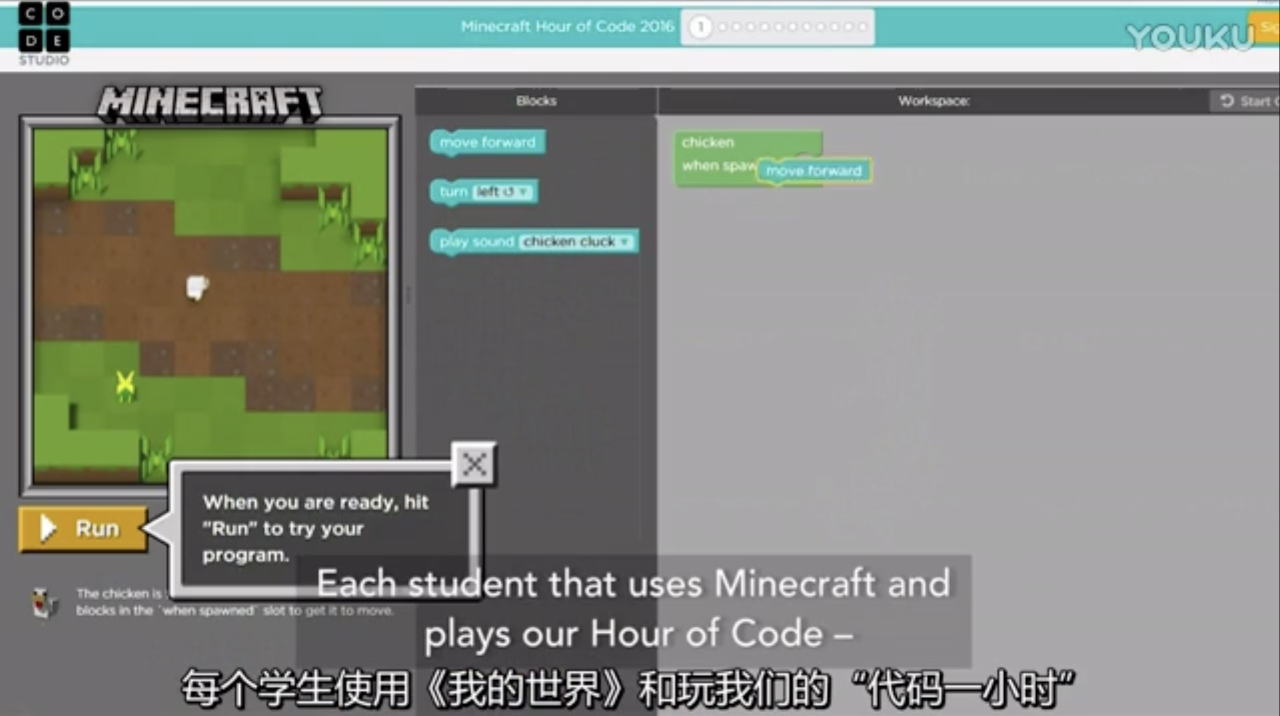The image size is (1280, 716).
Task: Click the Minecraft logo above game
Action: 210,103
